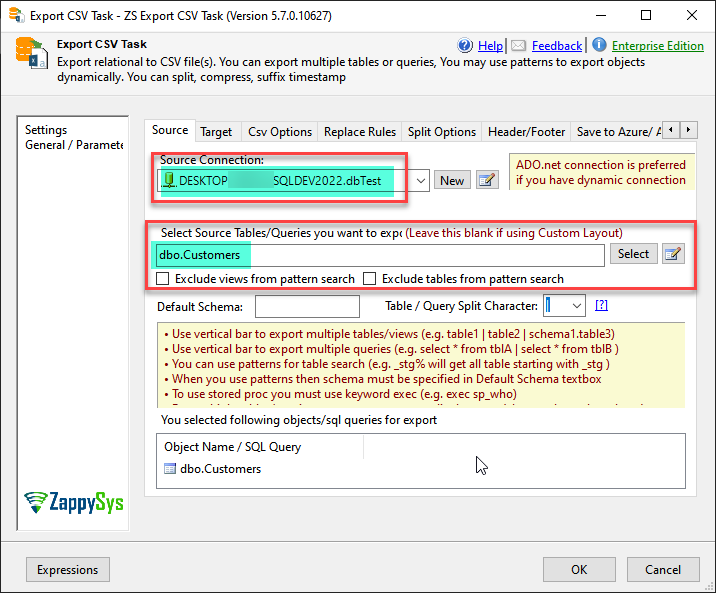Open the Header/Footer tab
Viewport: 716px width, 593px height.
point(526,132)
